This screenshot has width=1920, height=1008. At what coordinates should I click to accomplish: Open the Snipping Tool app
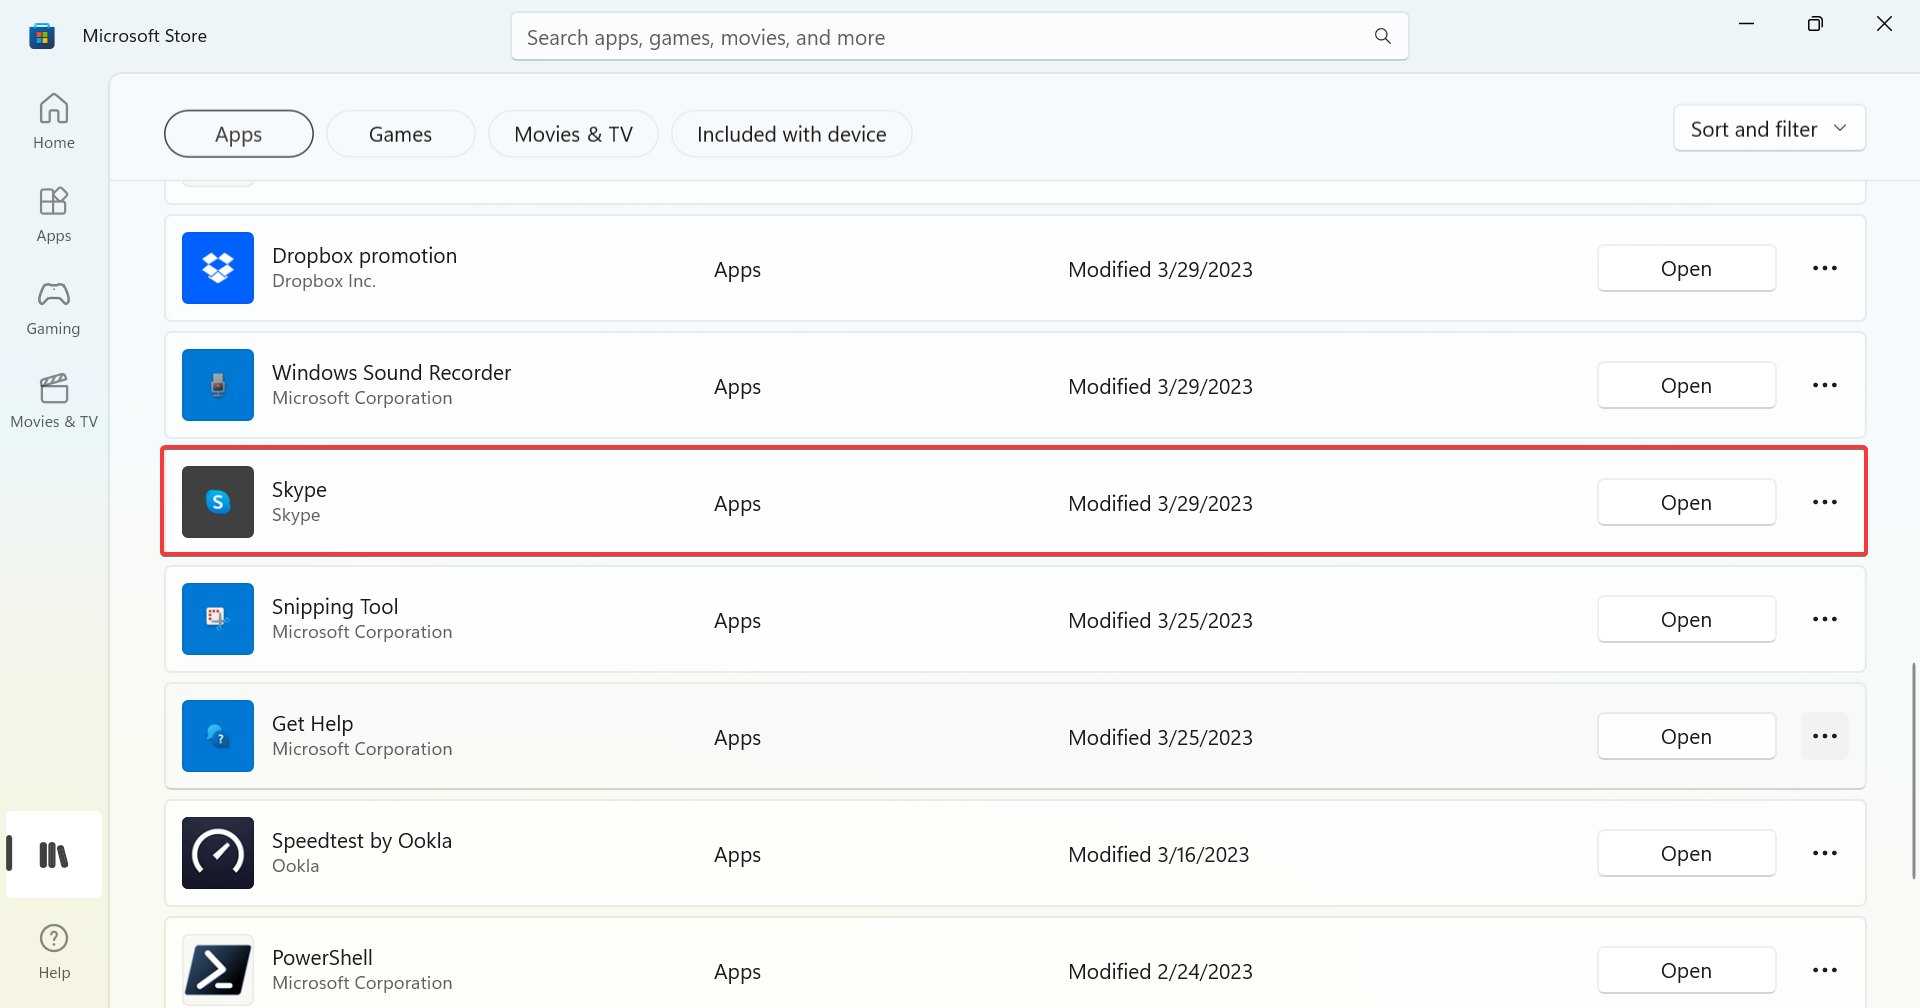tap(1686, 619)
